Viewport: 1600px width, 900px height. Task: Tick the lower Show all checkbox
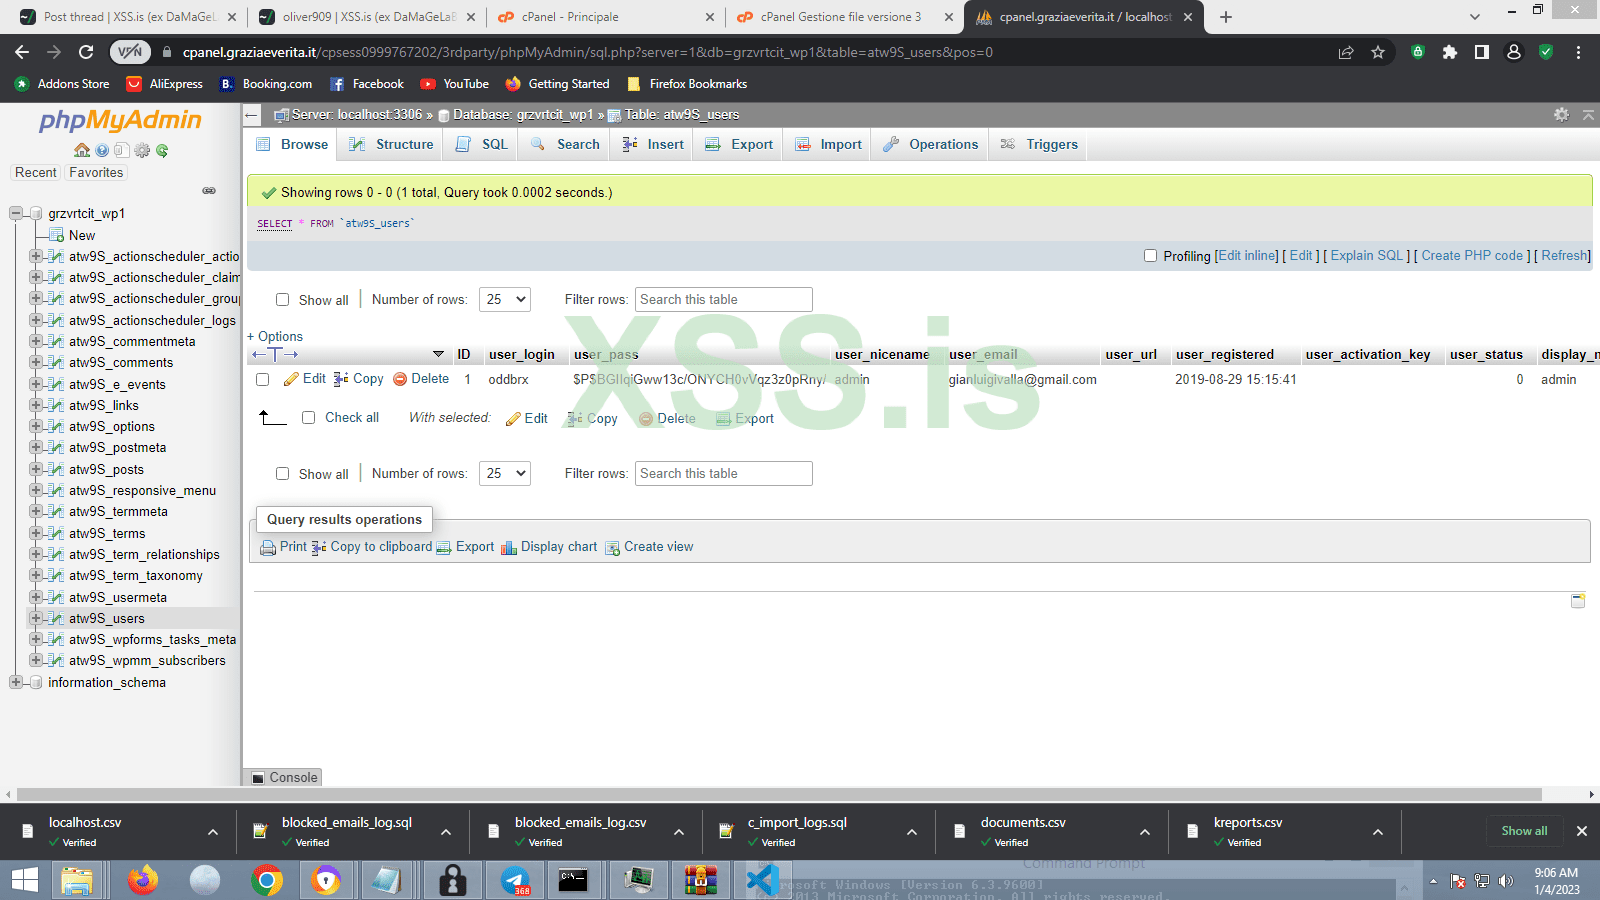click(x=282, y=474)
